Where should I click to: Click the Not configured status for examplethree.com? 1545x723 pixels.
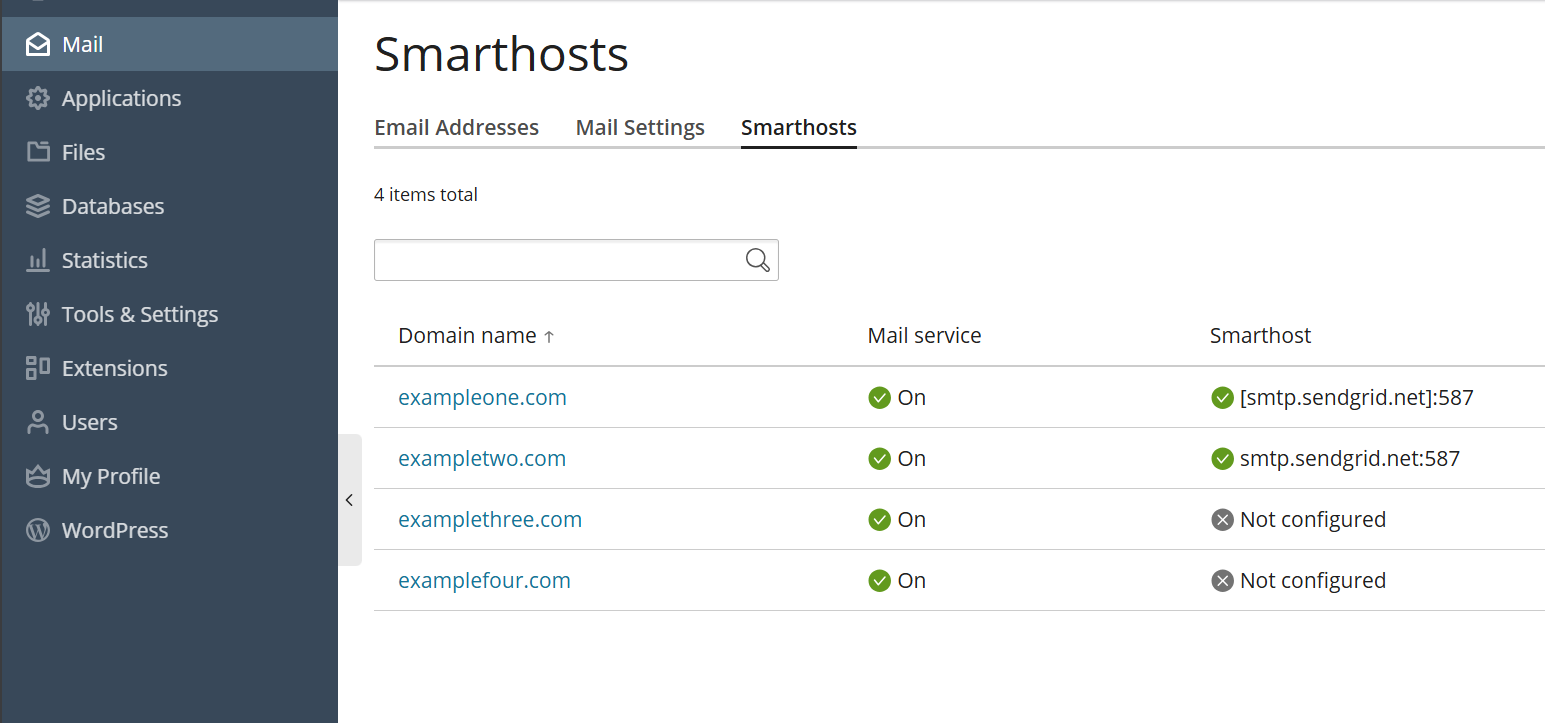pyautogui.click(x=1298, y=519)
